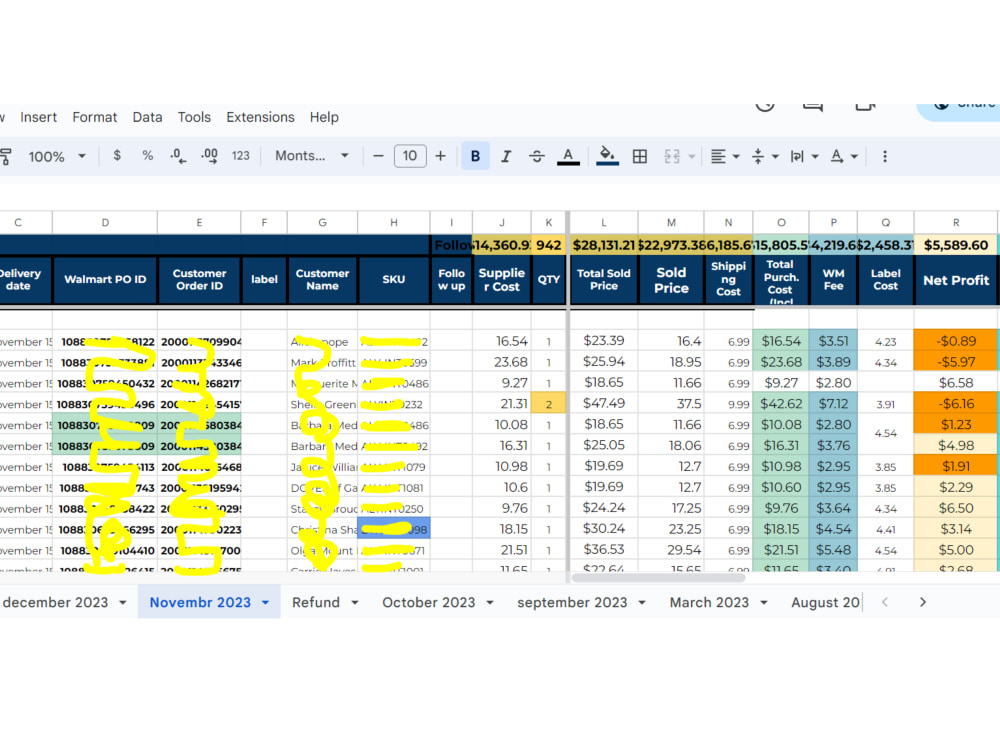Expand the merge cells dropdown arrow
1000x750 pixels.
(692, 157)
